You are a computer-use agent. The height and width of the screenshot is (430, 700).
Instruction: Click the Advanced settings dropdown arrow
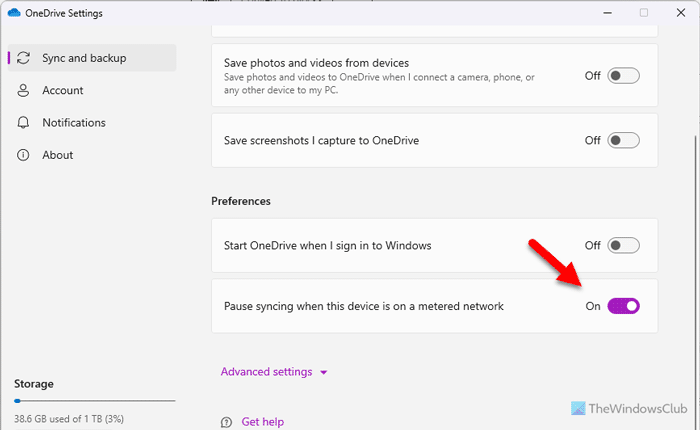pos(324,373)
